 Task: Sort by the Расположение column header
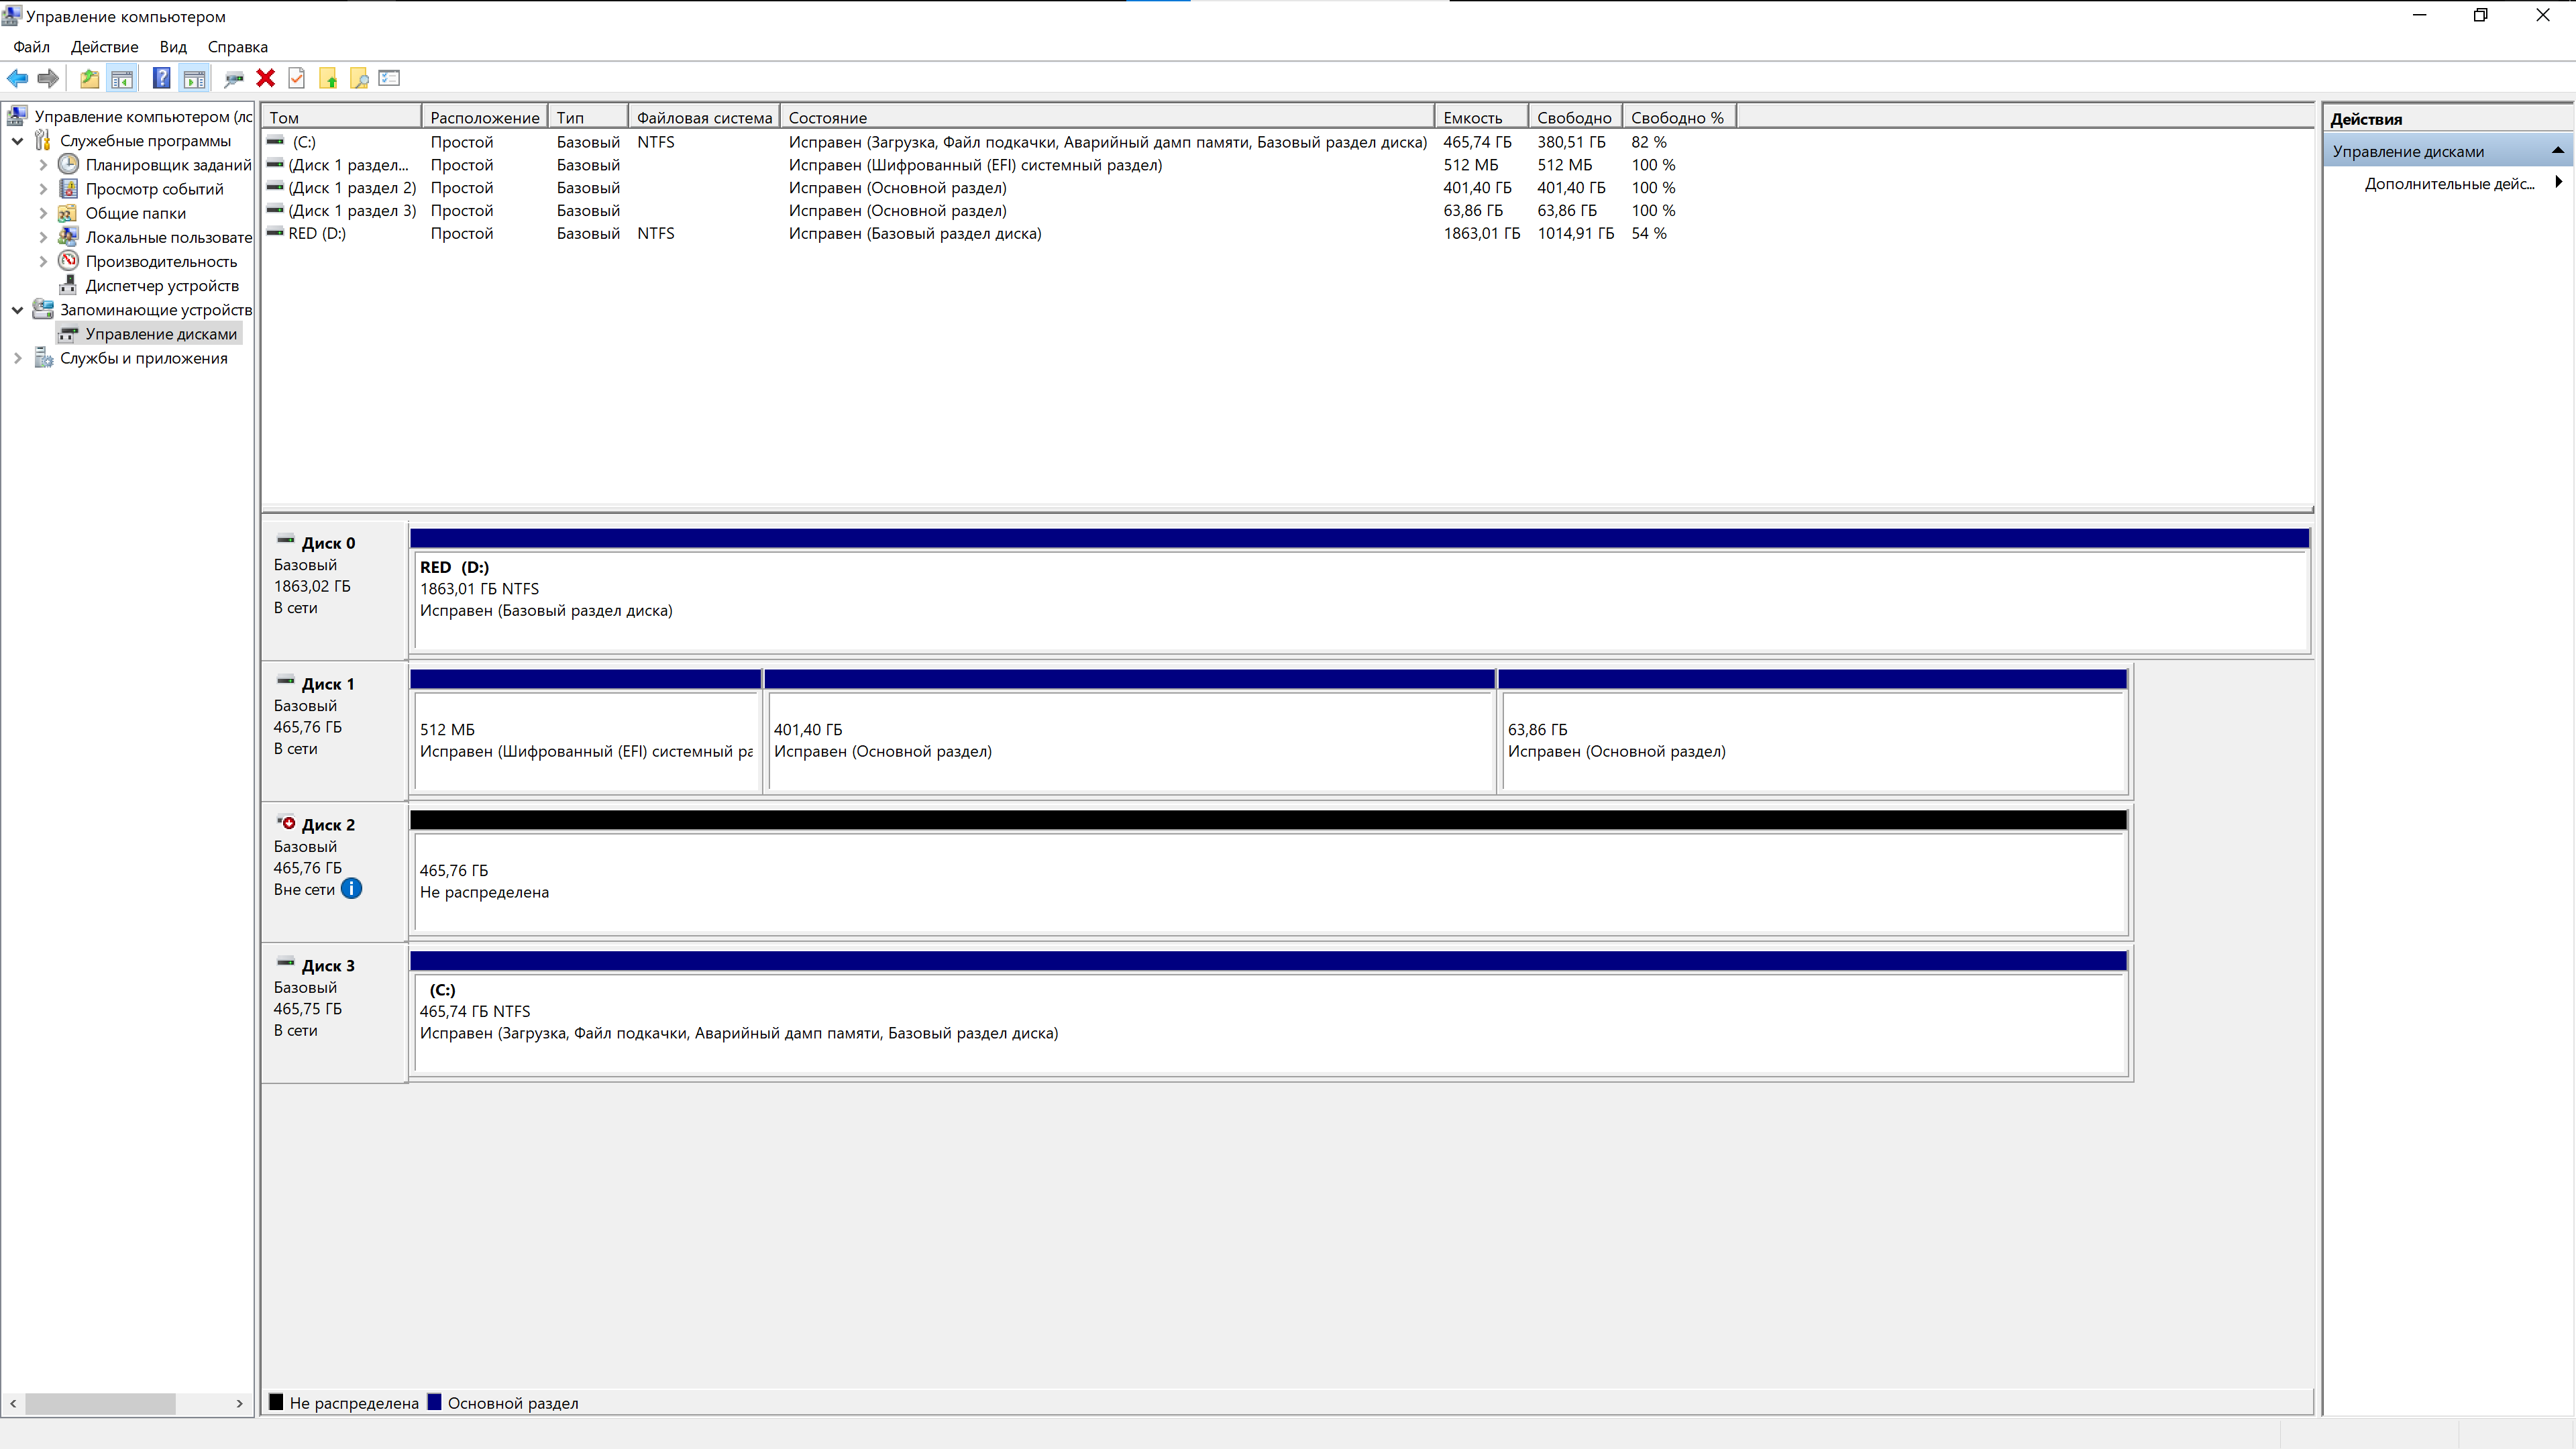(x=485, y=117)
